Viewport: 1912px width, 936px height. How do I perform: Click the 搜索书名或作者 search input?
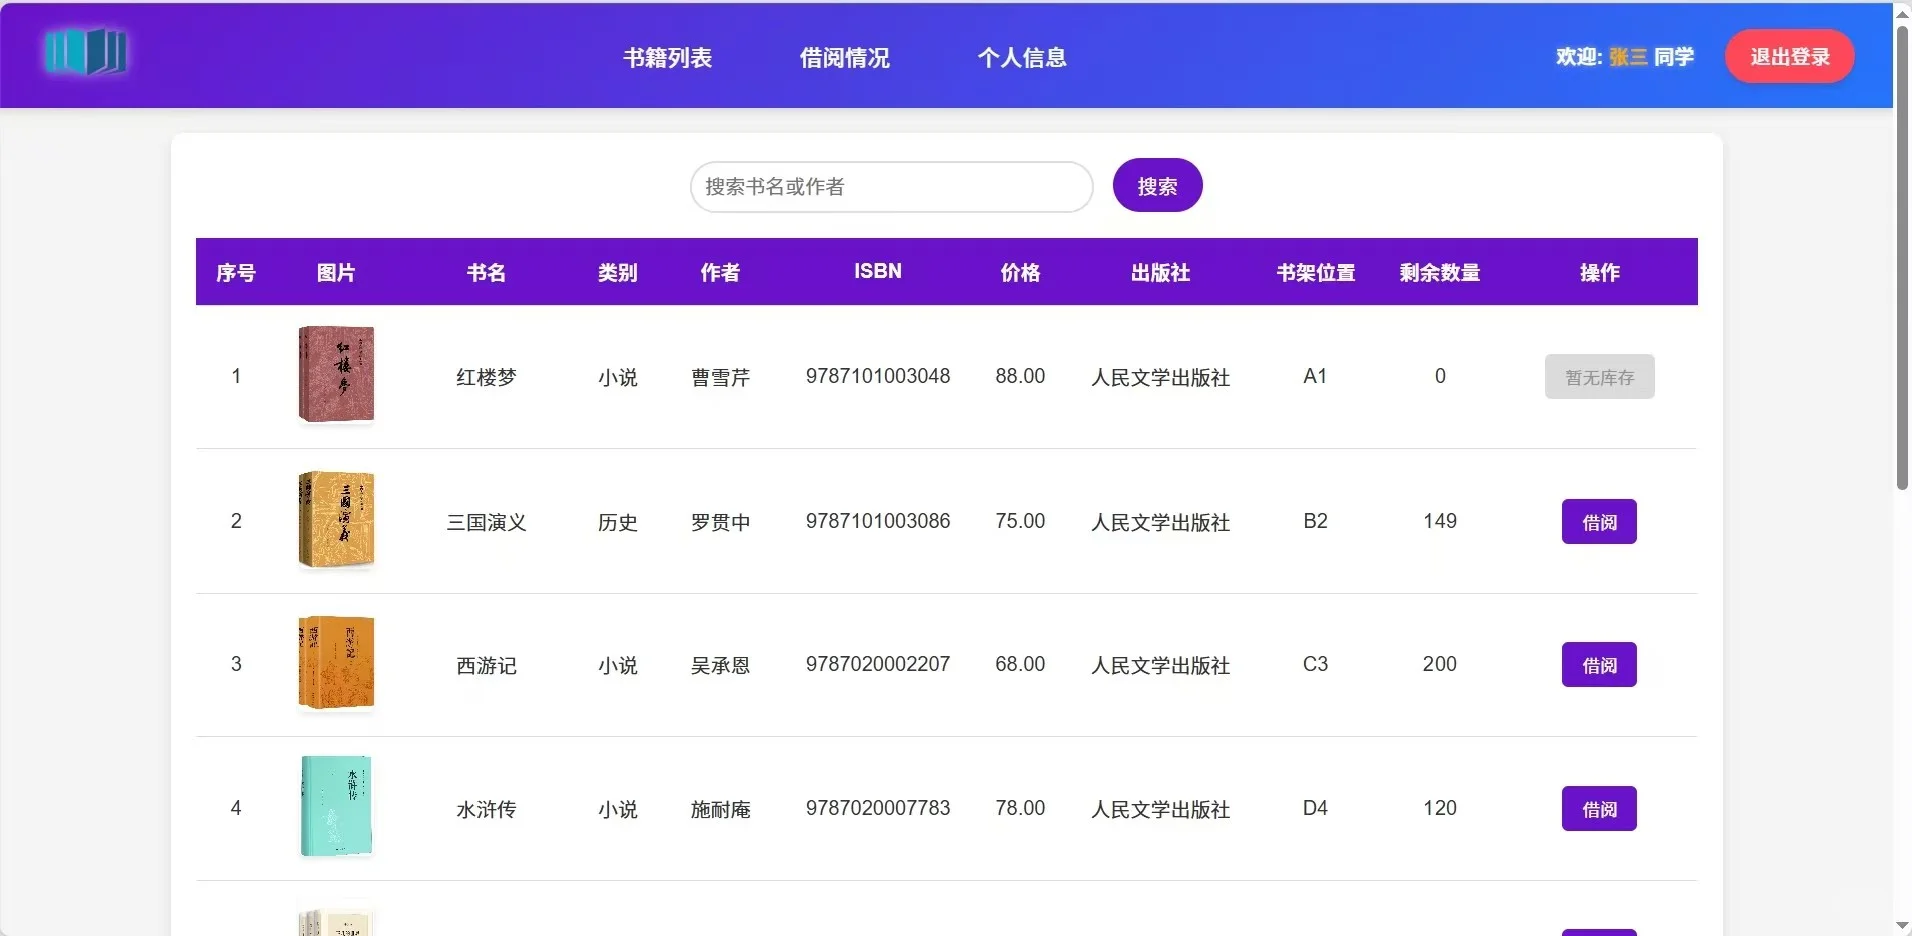click(x=890, y=186)
